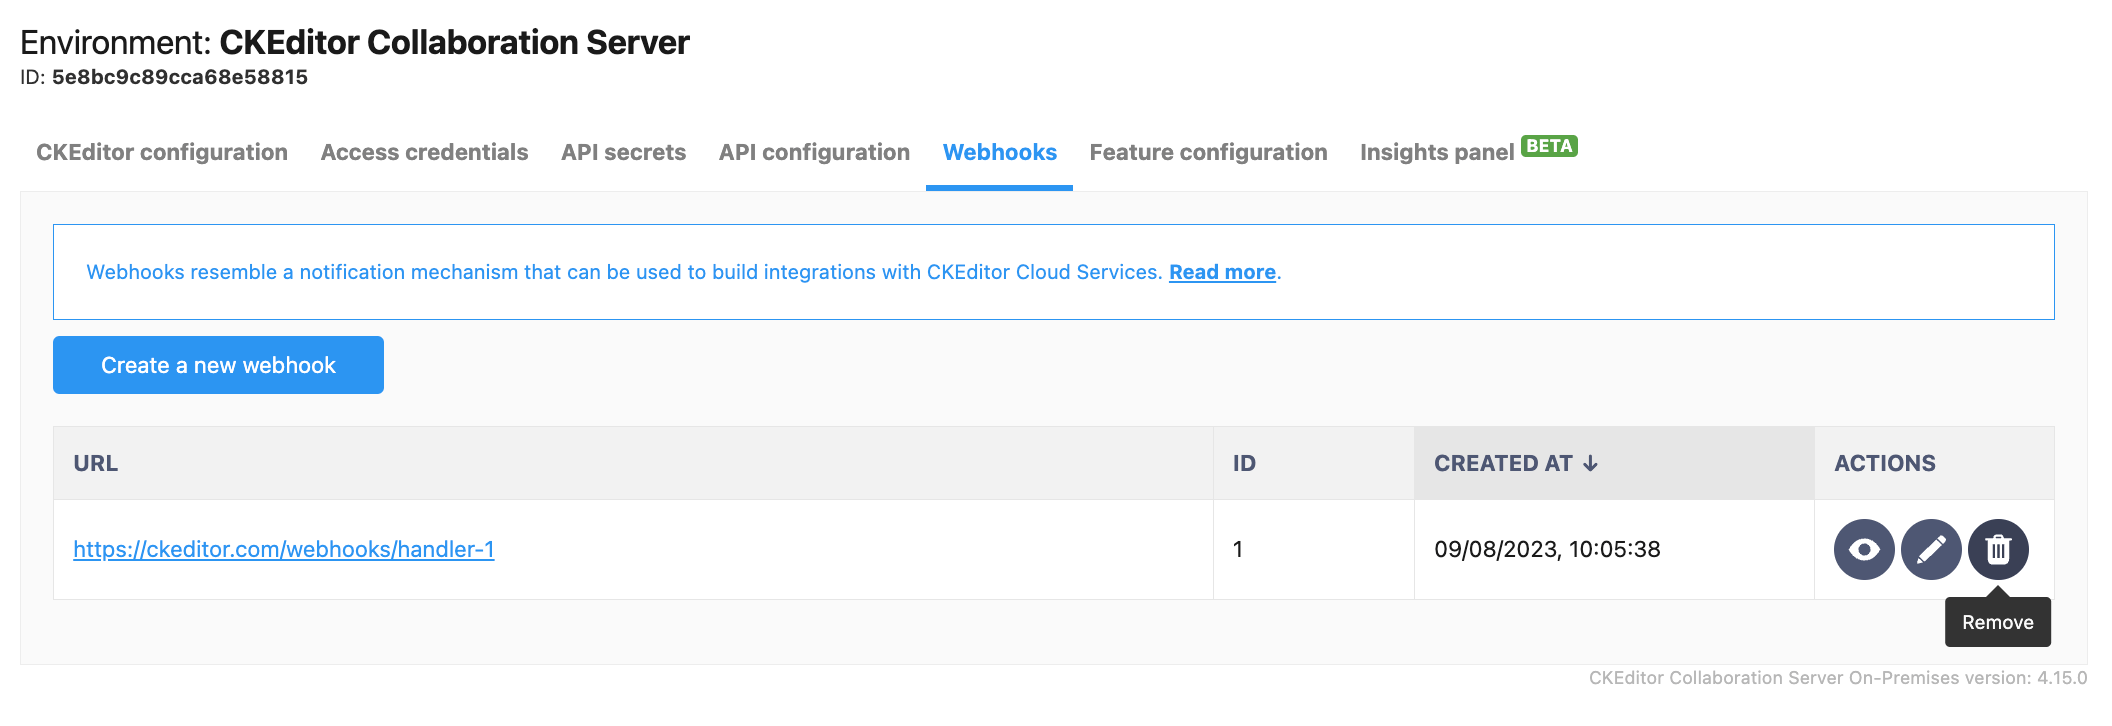Click the On-Premises version 4.15.0 text

(1838, 678)
